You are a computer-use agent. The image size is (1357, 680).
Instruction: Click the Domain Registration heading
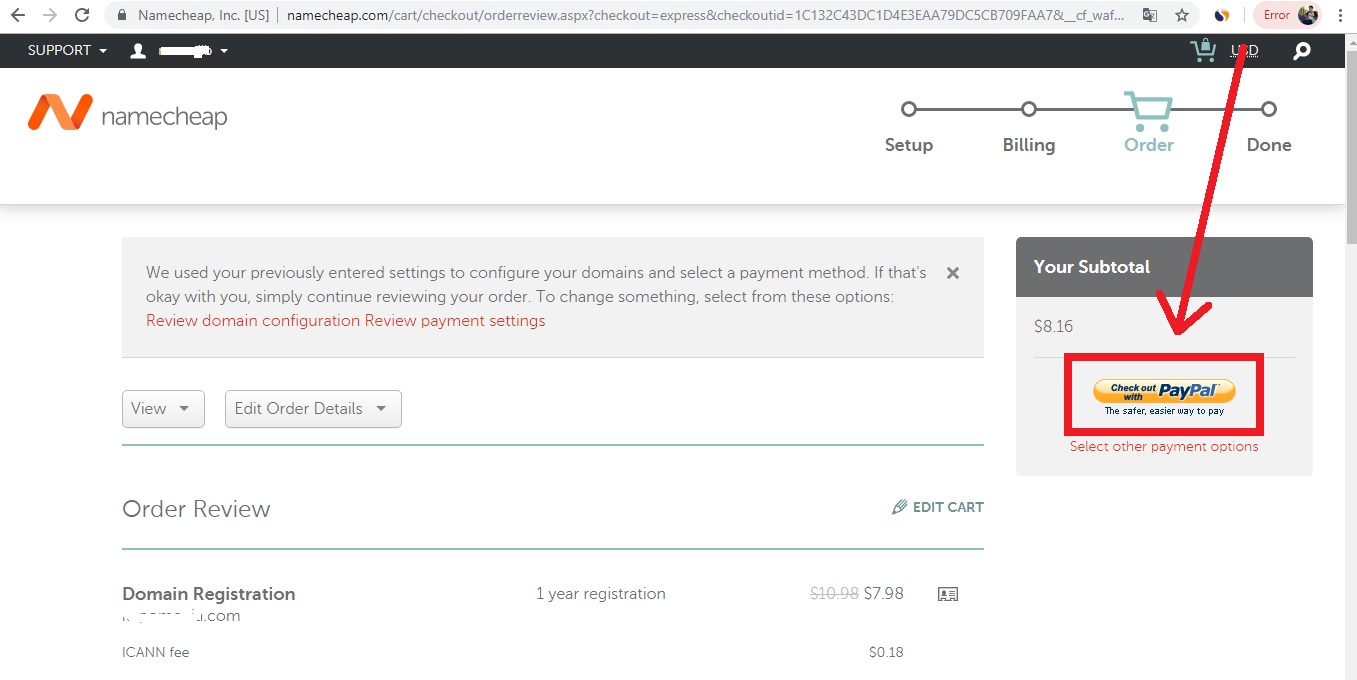point(209,594)
